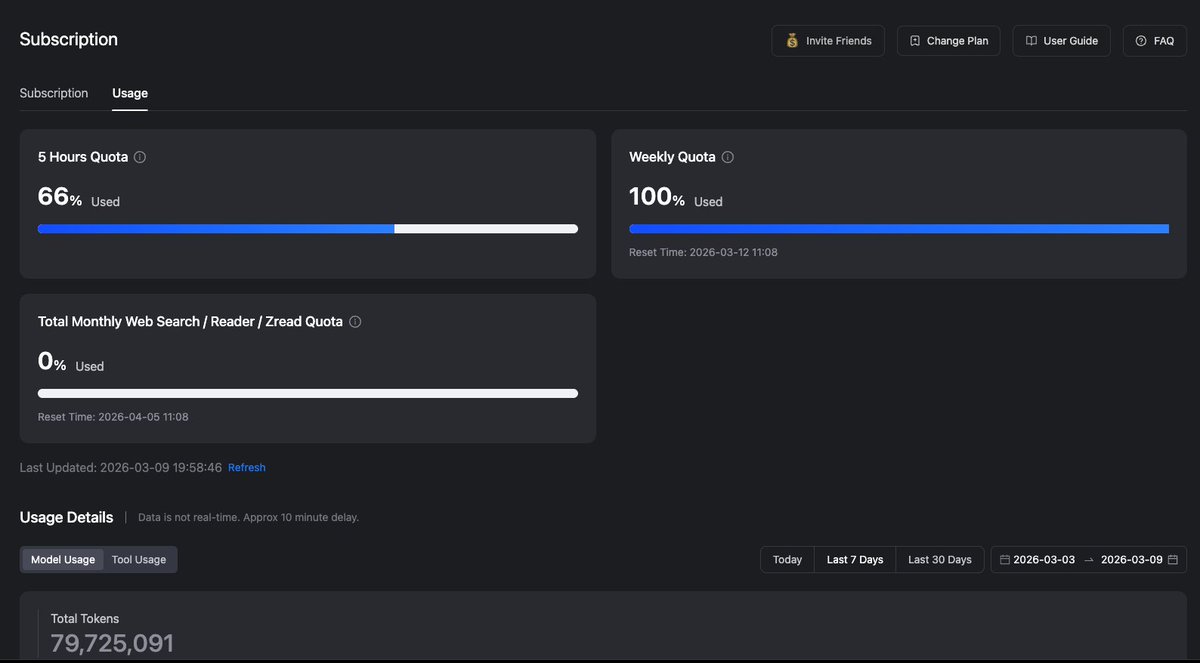Click the book icon on User Guide
1200x663 pixels.
tap(1031, 41)
